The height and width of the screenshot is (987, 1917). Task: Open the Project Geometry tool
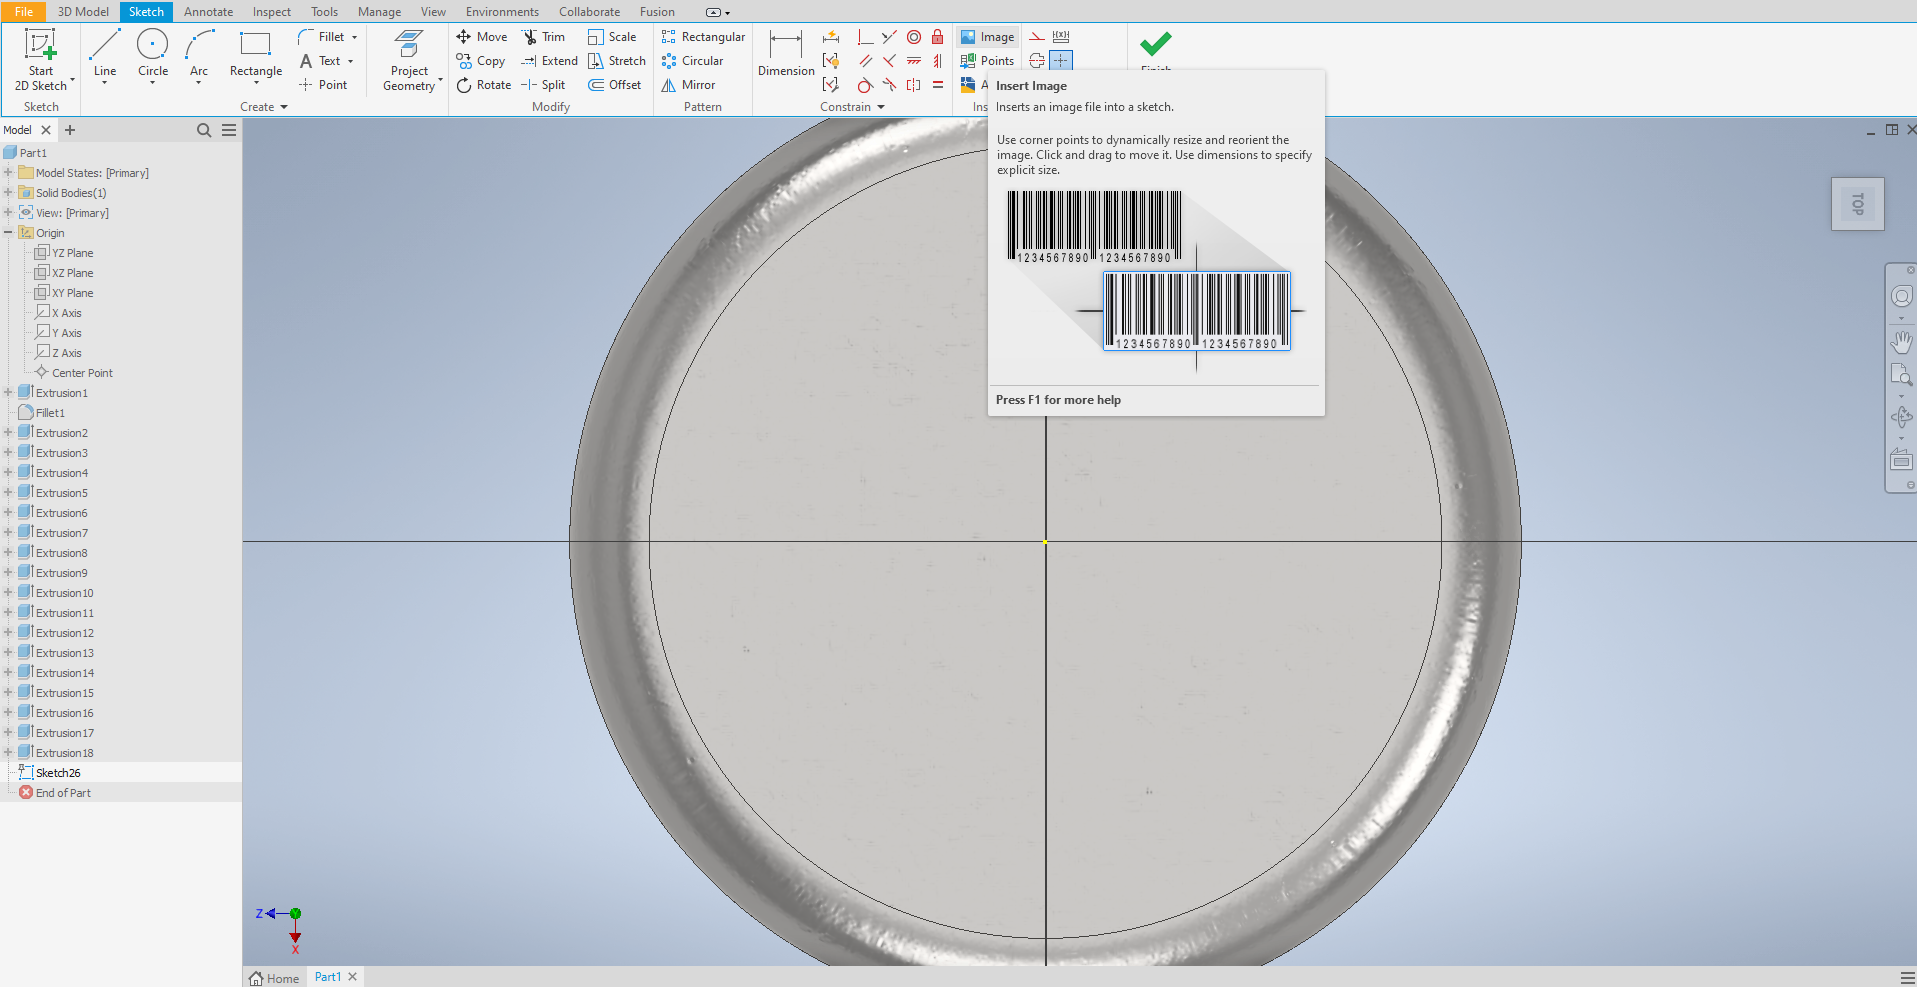[x=410, y=61]
